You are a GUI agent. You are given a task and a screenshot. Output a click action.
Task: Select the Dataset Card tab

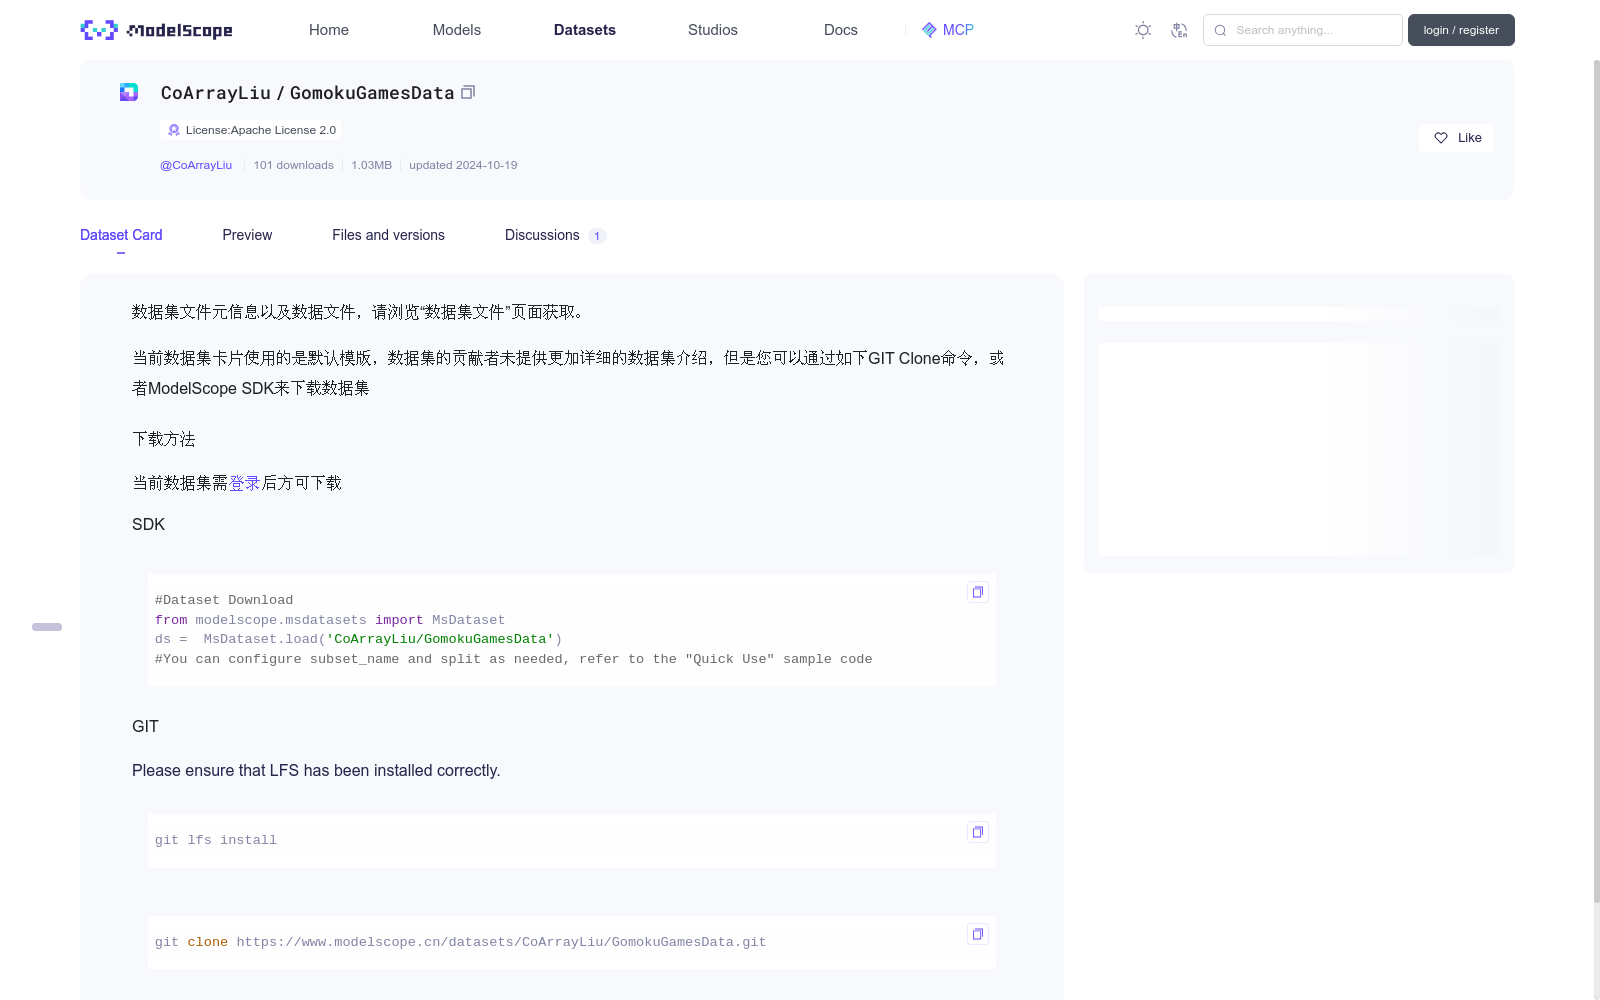(121, 235)
